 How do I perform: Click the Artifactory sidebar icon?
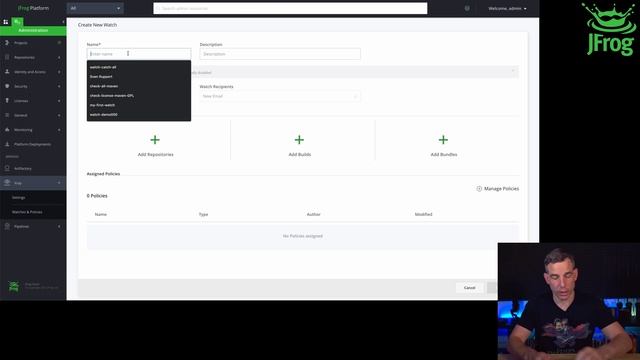(x=7, y=168)
